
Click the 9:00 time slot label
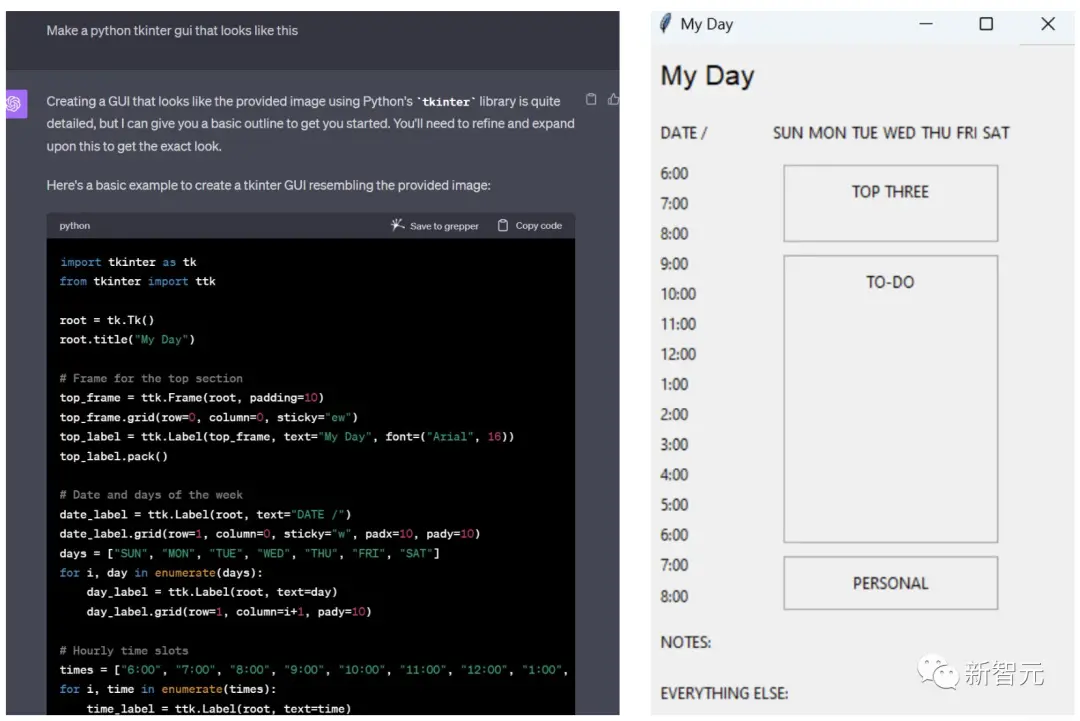click(x=675, y=264)
